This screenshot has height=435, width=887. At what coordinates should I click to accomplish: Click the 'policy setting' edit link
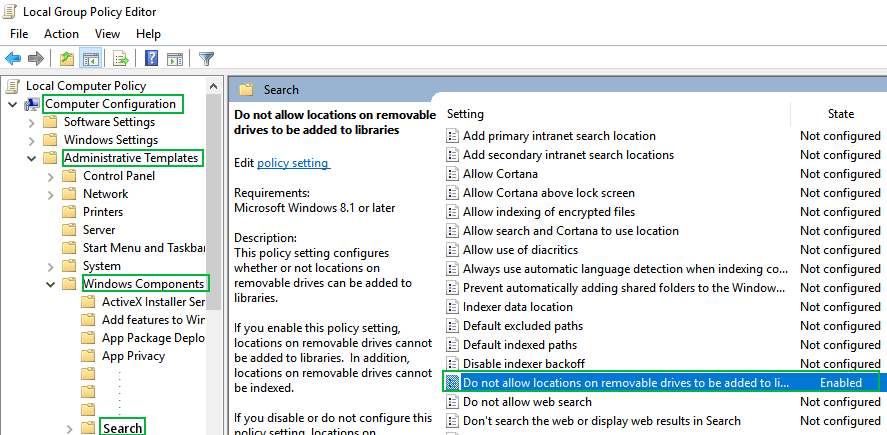[292, 163]
